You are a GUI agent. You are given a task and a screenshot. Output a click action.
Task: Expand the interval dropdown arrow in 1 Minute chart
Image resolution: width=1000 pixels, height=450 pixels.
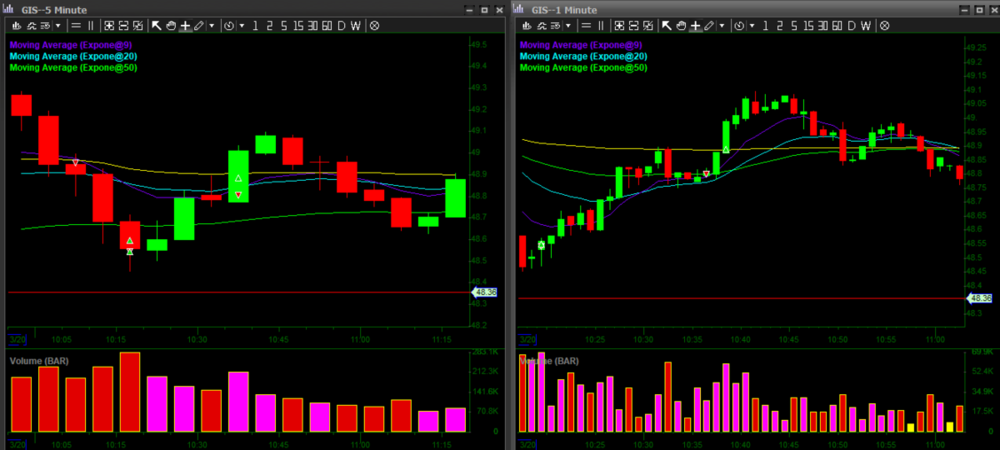[753, 25]
